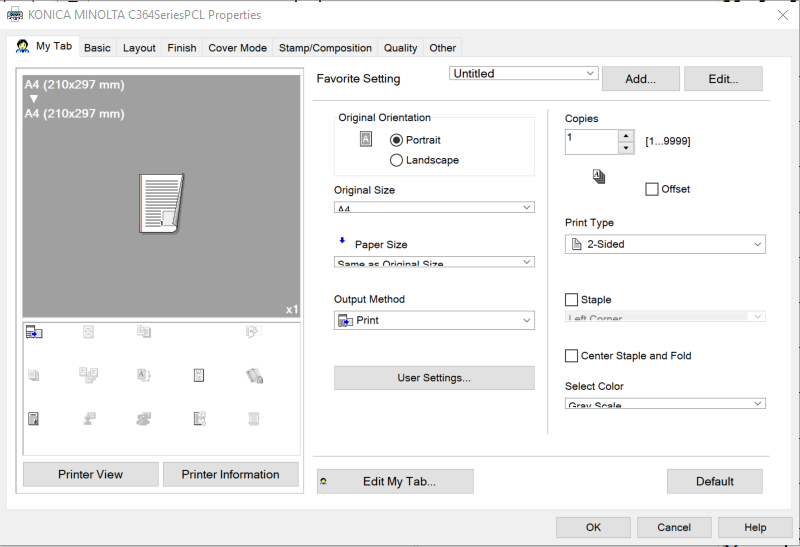Click the Printer Information button
The image size is (800, 547).
click(x=231, y=475)
